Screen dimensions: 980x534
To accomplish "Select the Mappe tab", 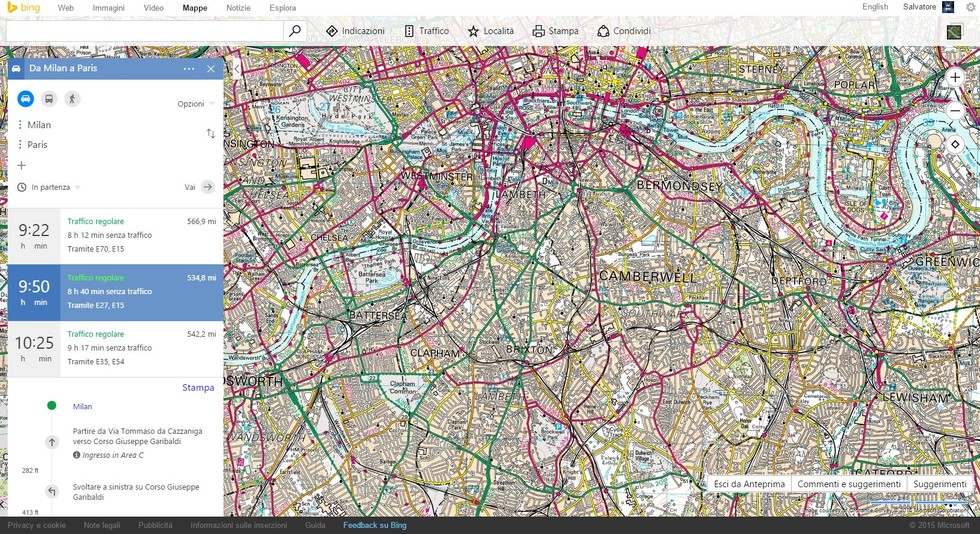I will pos(194,8).
